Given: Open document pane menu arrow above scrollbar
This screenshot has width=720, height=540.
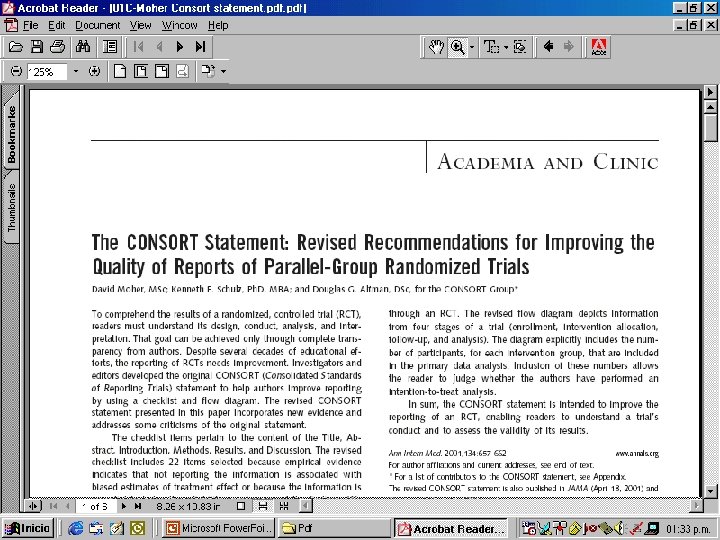Looking at the screenshot, I should point(710,92).
